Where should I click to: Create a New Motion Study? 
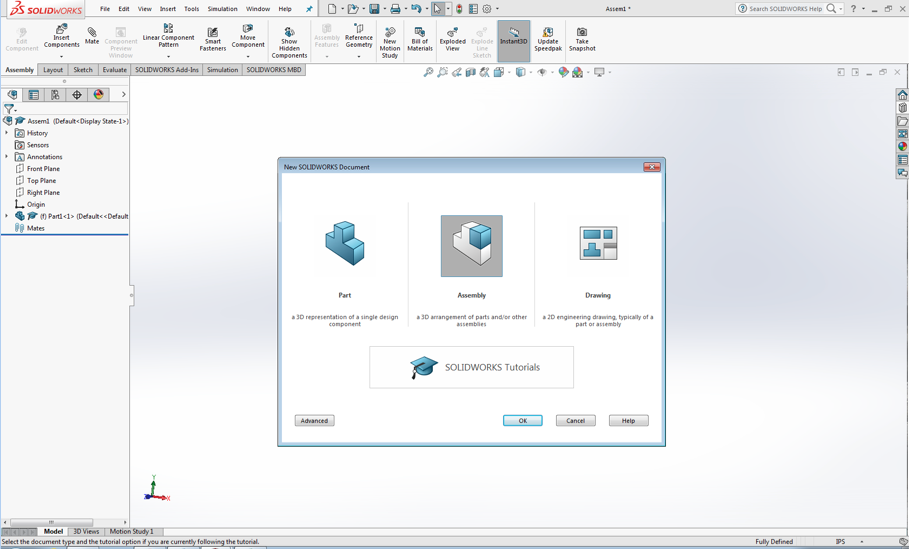coord(390,42)
